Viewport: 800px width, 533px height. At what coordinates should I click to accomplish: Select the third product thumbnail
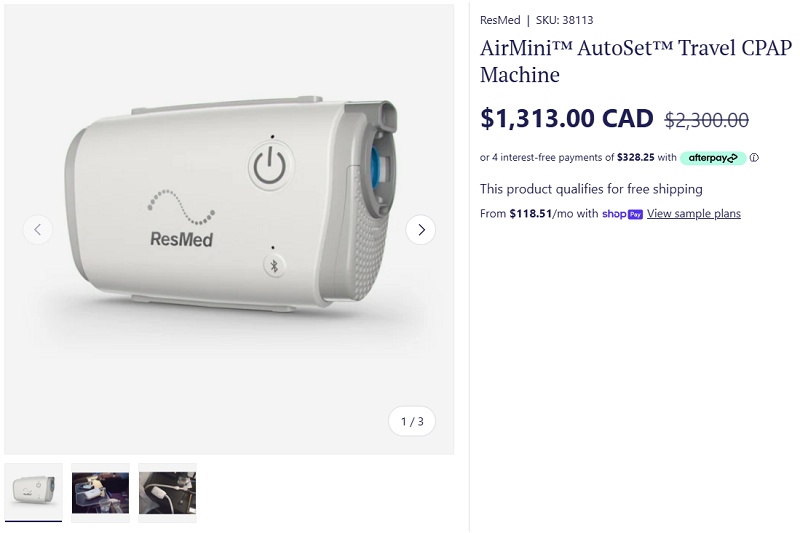tap(167, 492)
